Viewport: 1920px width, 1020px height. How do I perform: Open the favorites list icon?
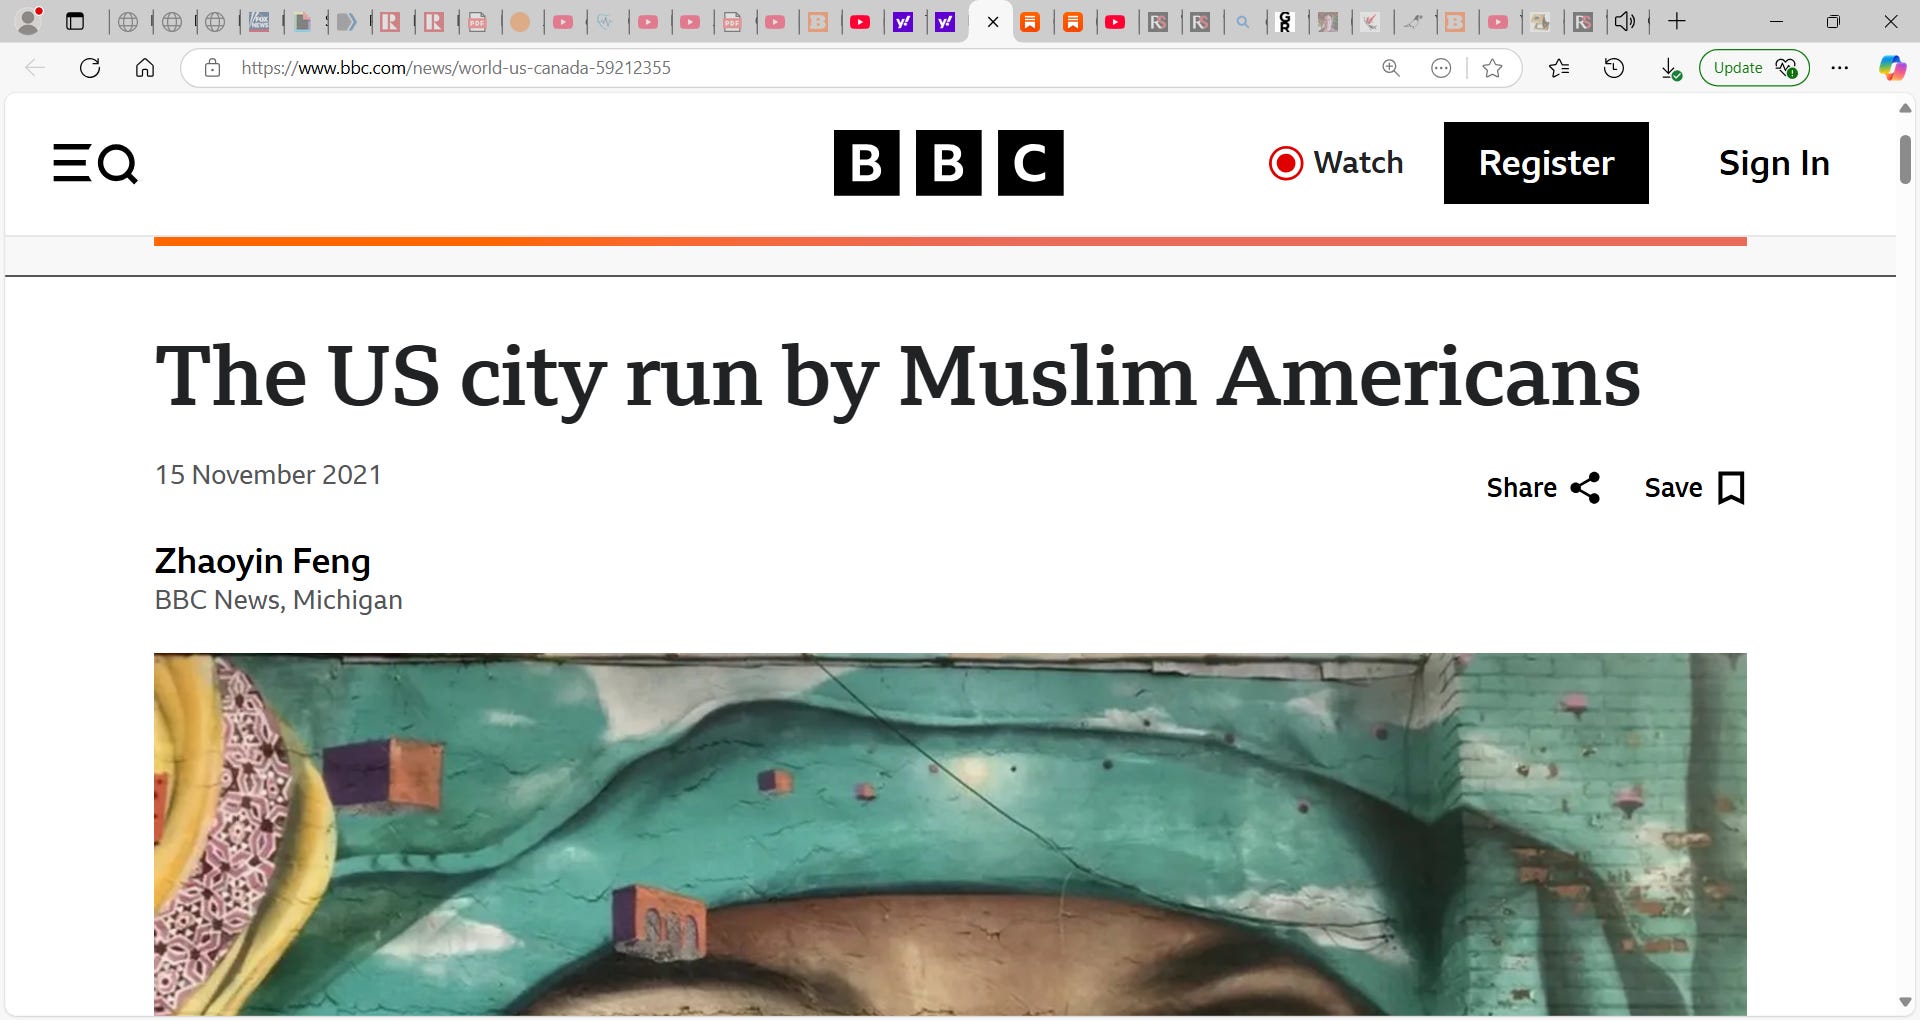point(1559,68)
